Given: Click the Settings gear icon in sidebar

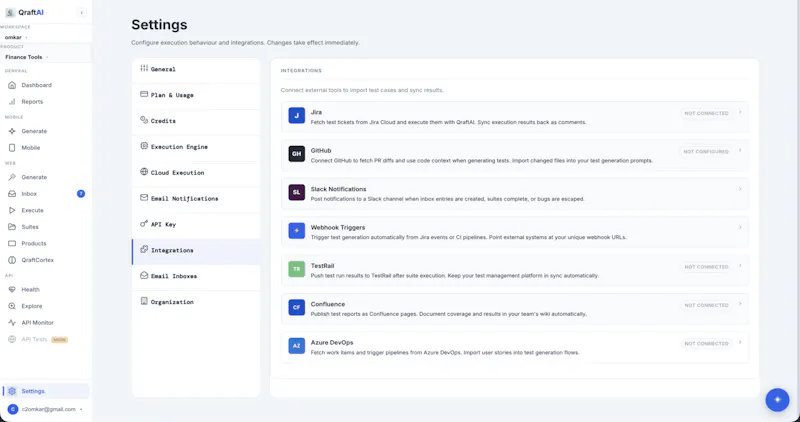Looking at the screenshot, I should pyautogui.click(x=12, y=391).
